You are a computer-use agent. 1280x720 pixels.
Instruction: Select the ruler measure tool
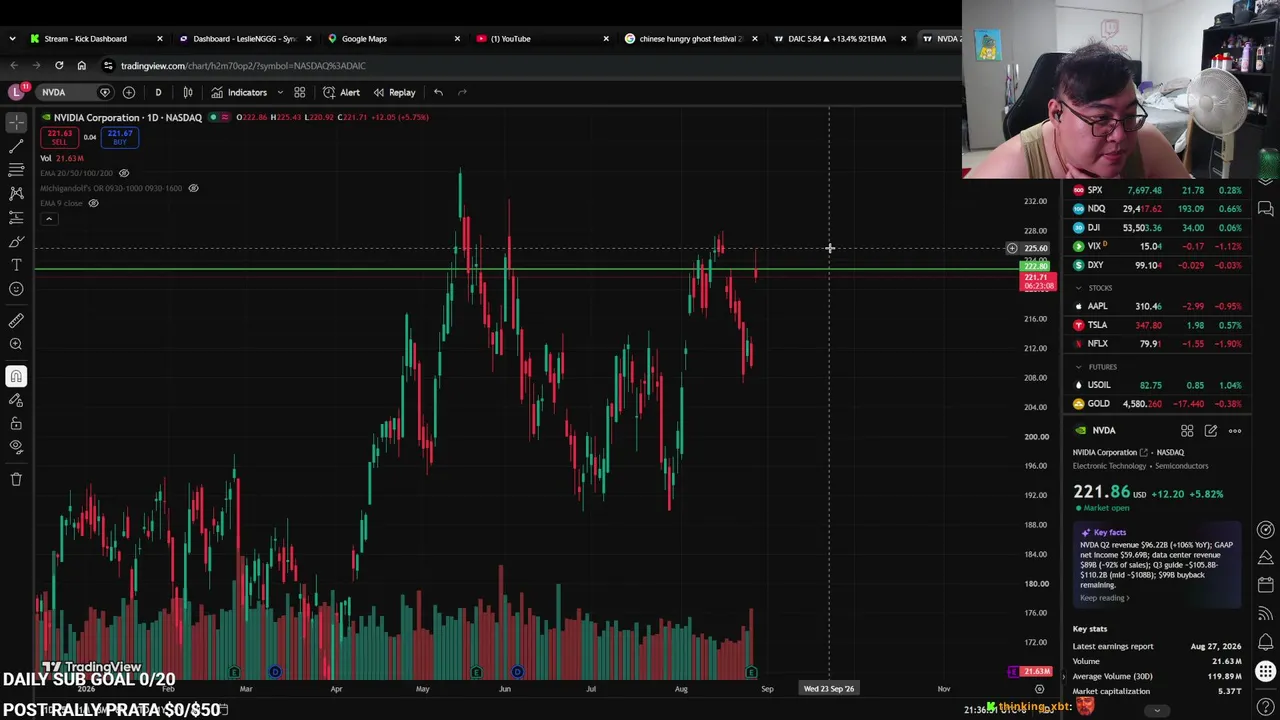point(16,321)
